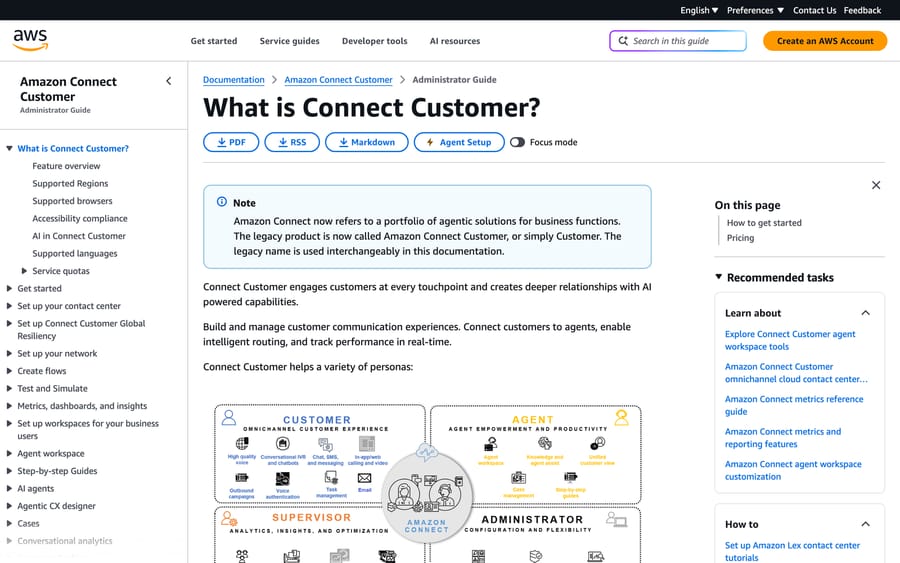900x563 pixels.
Task: Go to Amazon Connect Customer breadcrumb
Action: coord(338,80)
